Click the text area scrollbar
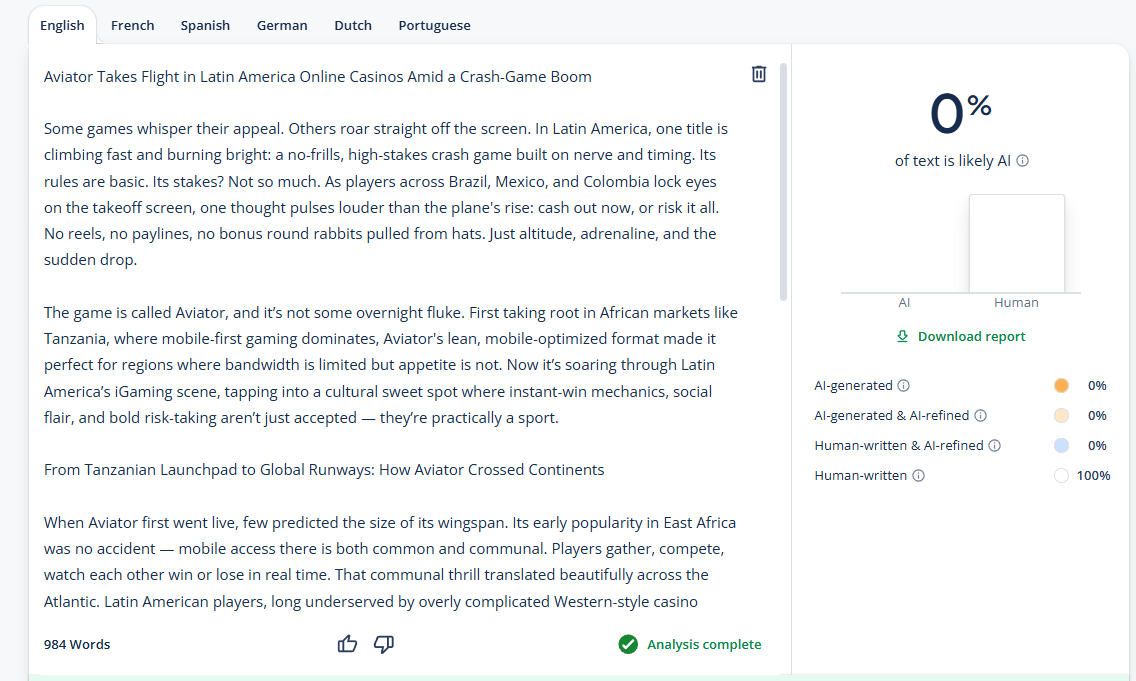 click(783, 180)
